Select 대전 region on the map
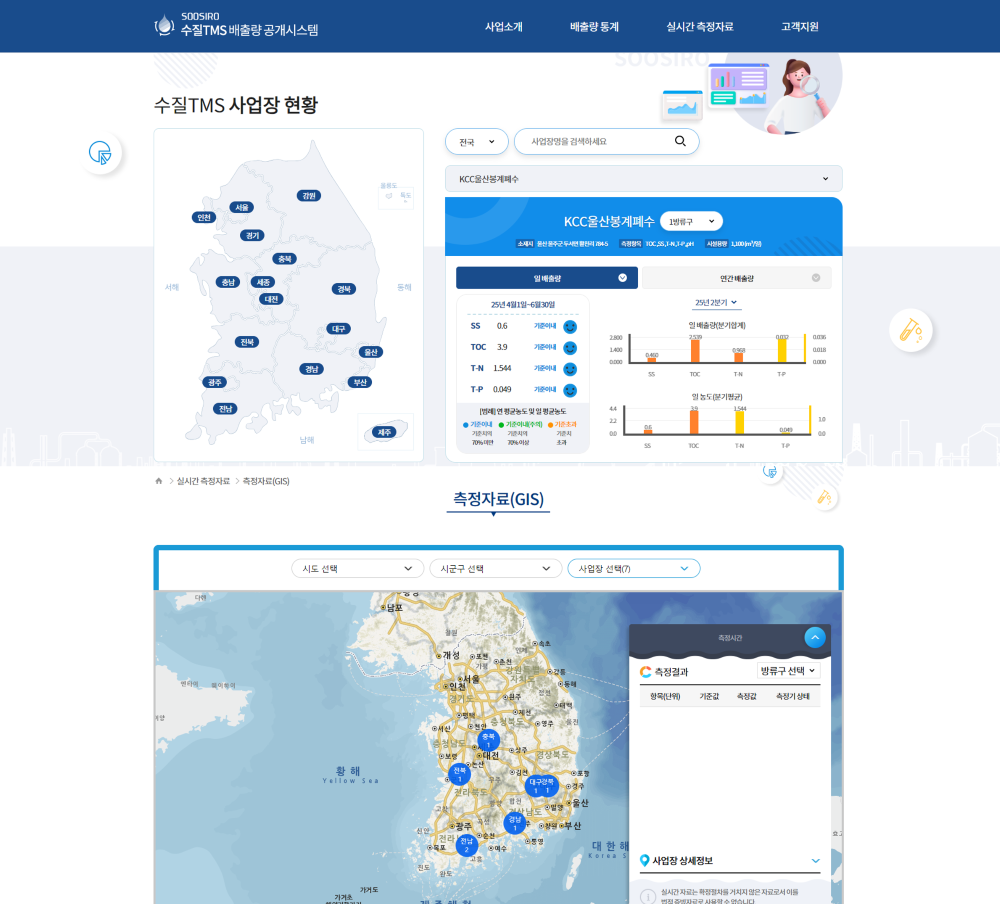The image size is (1000, 904). pyautogui.click(x=271, y=299)
